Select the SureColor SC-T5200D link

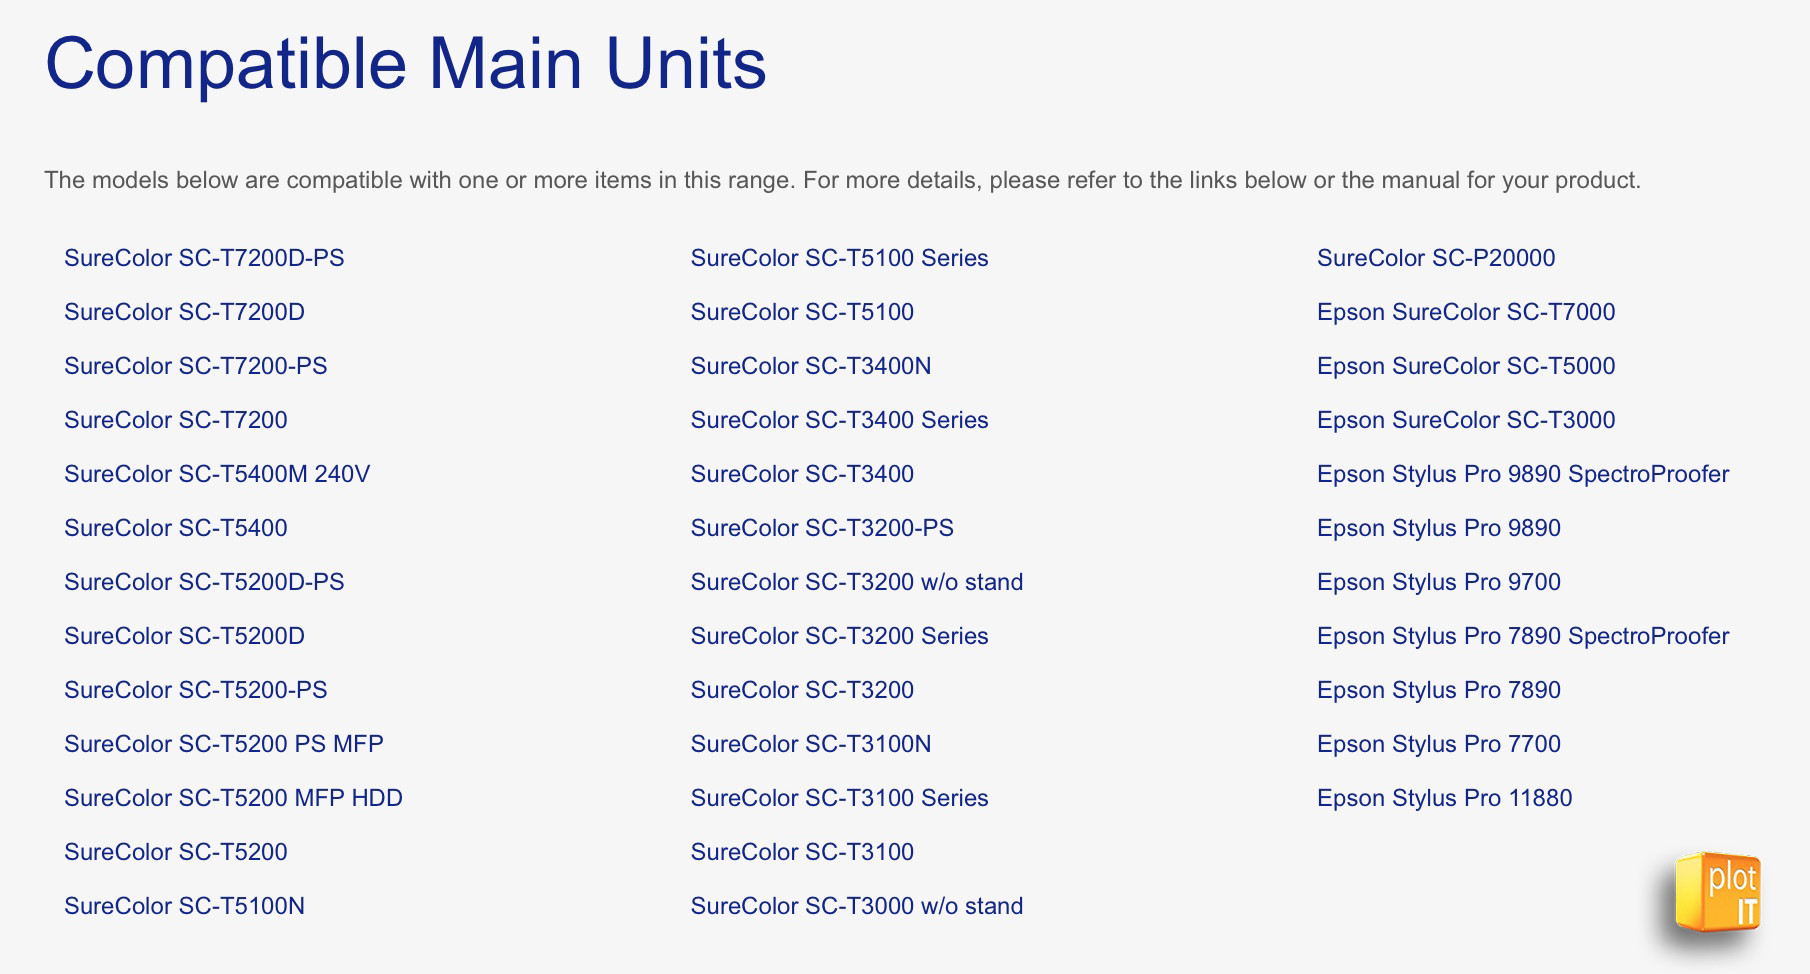click(184, 636)
